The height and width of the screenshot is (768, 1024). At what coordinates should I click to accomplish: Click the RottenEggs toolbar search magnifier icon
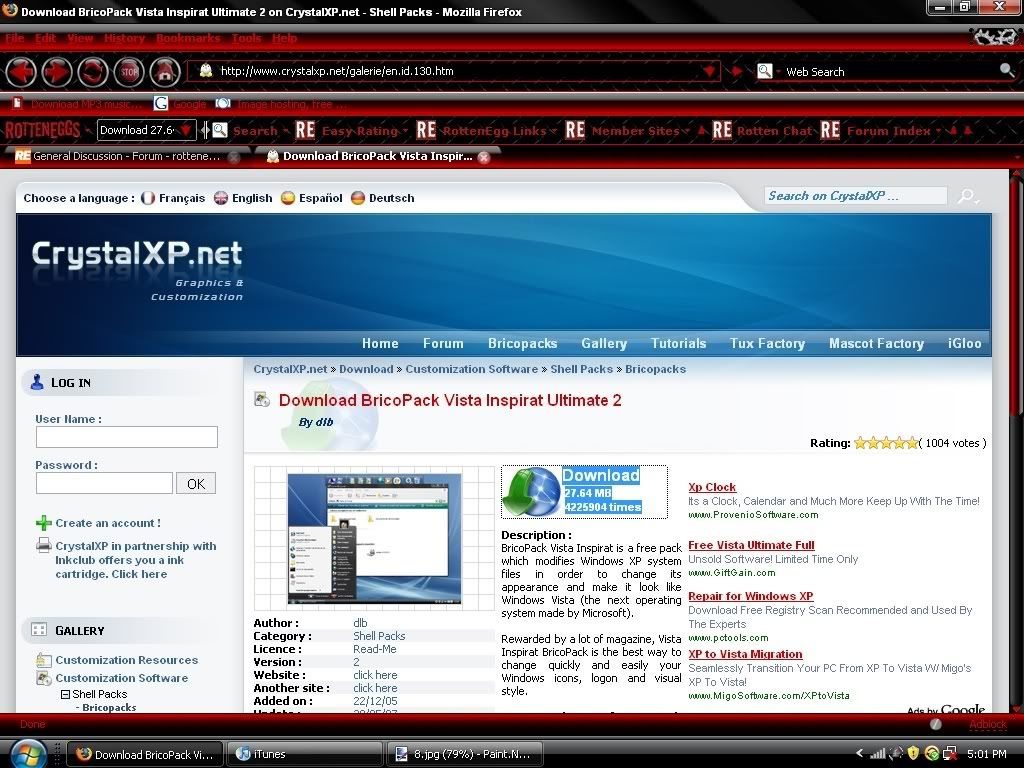coord(219,130)
